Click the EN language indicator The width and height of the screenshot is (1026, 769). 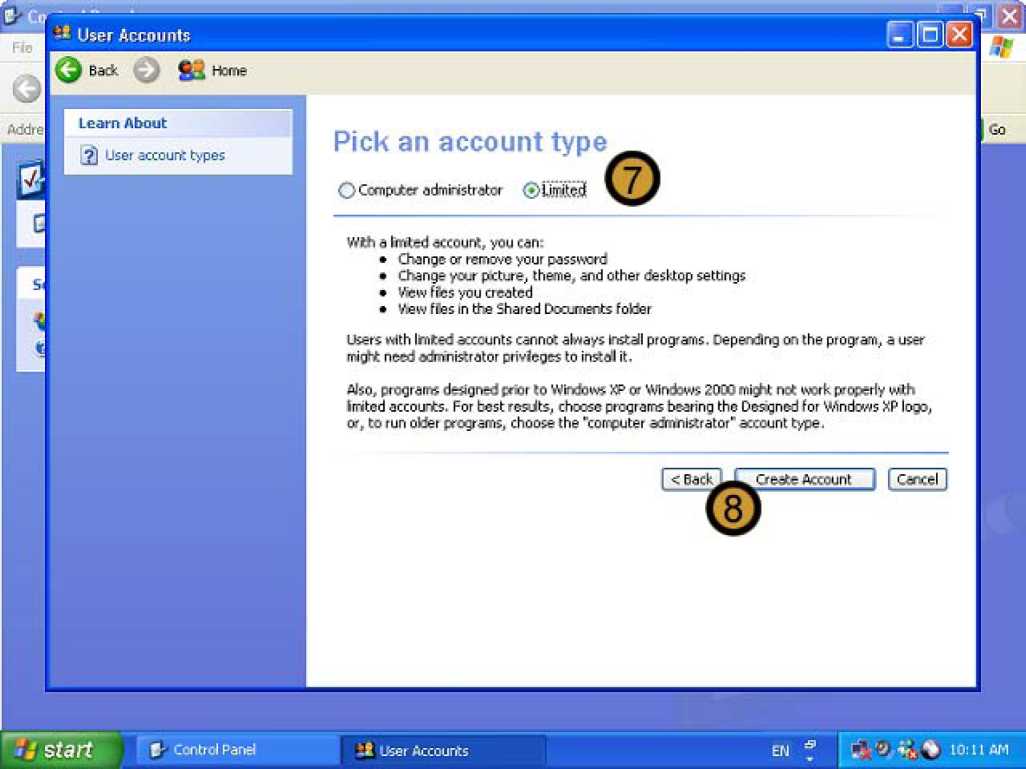tap(780, 751)
